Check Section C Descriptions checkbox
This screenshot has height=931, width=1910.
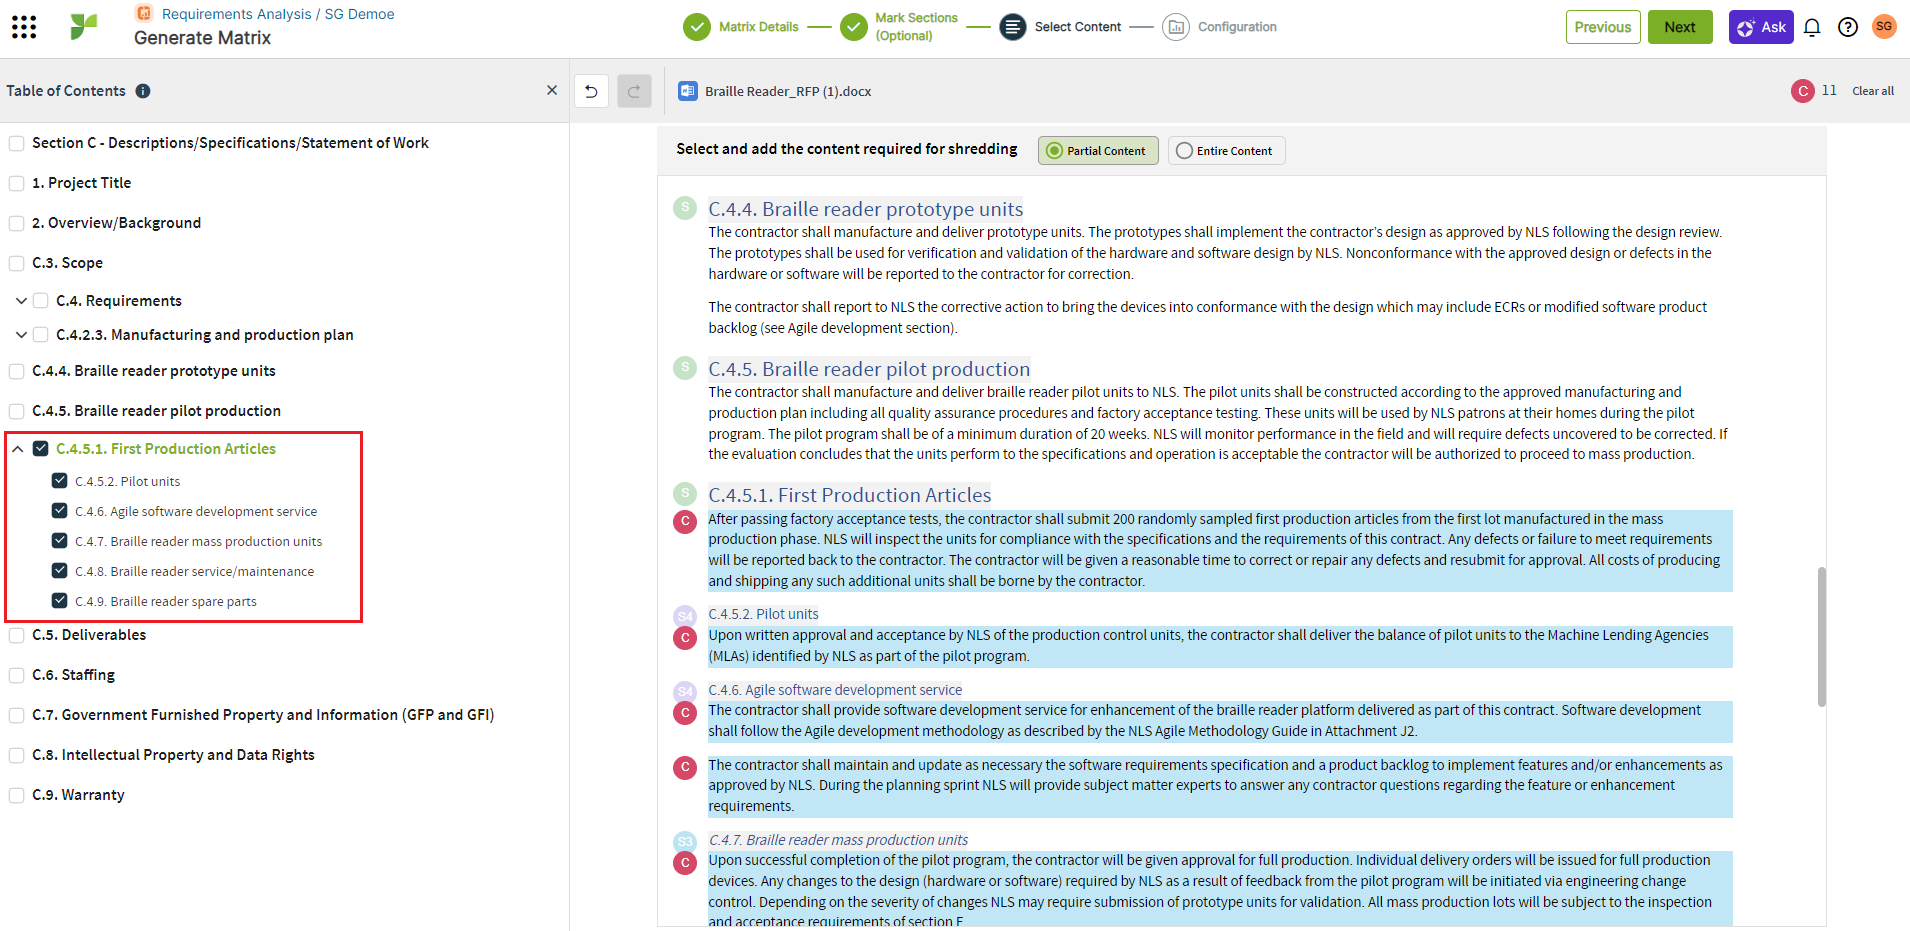point(16,144)
